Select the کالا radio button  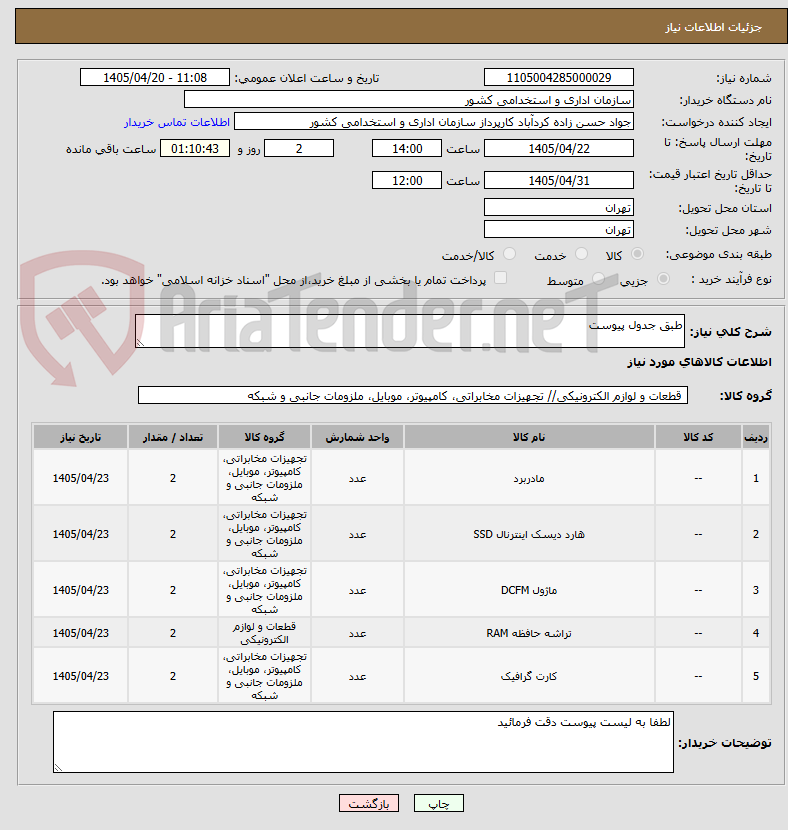(x=638, y=254)
